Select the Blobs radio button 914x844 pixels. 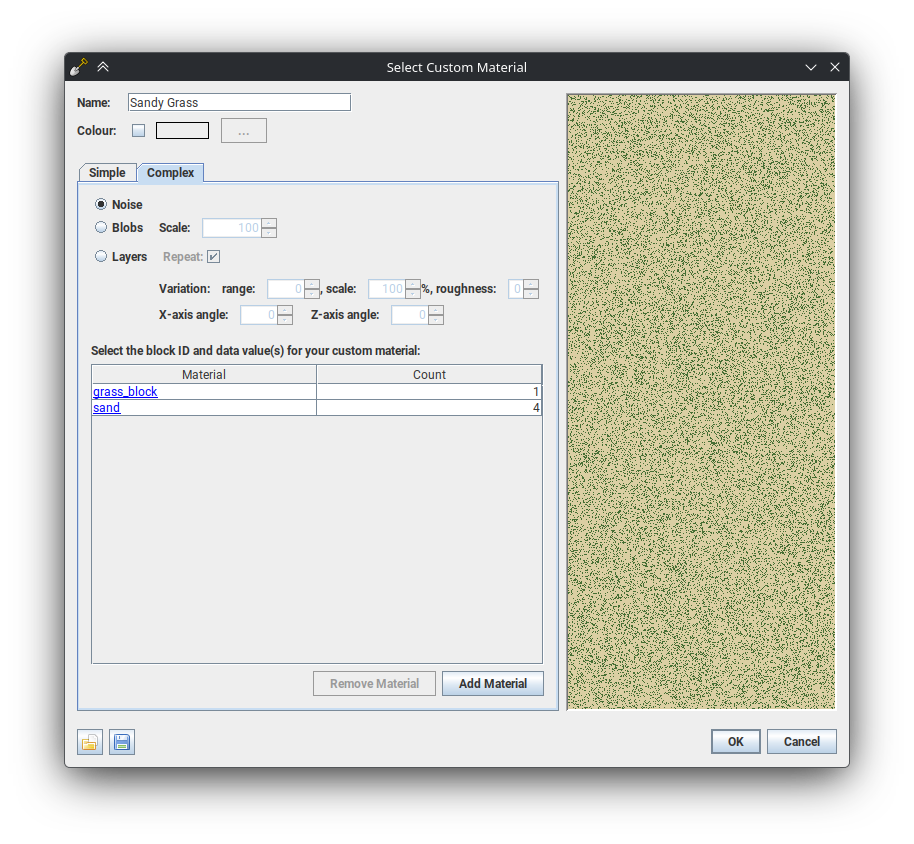[x=100, y=227]
